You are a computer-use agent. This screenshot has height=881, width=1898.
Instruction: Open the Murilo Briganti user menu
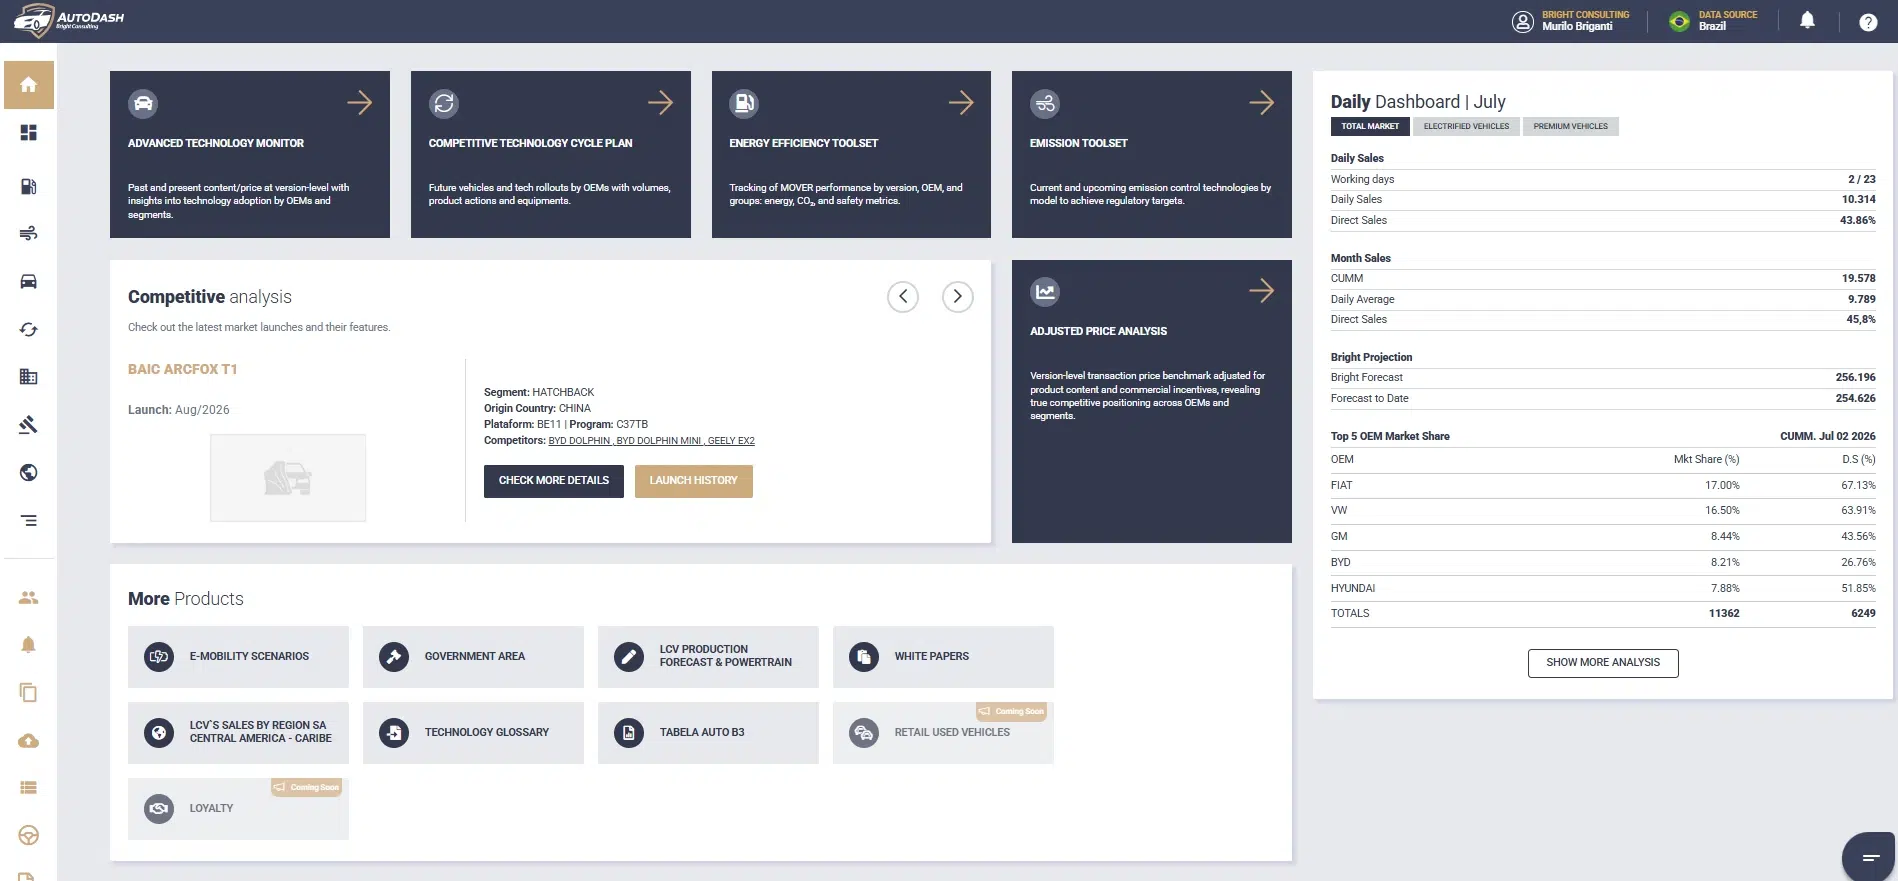click(x=1571, y=21)
